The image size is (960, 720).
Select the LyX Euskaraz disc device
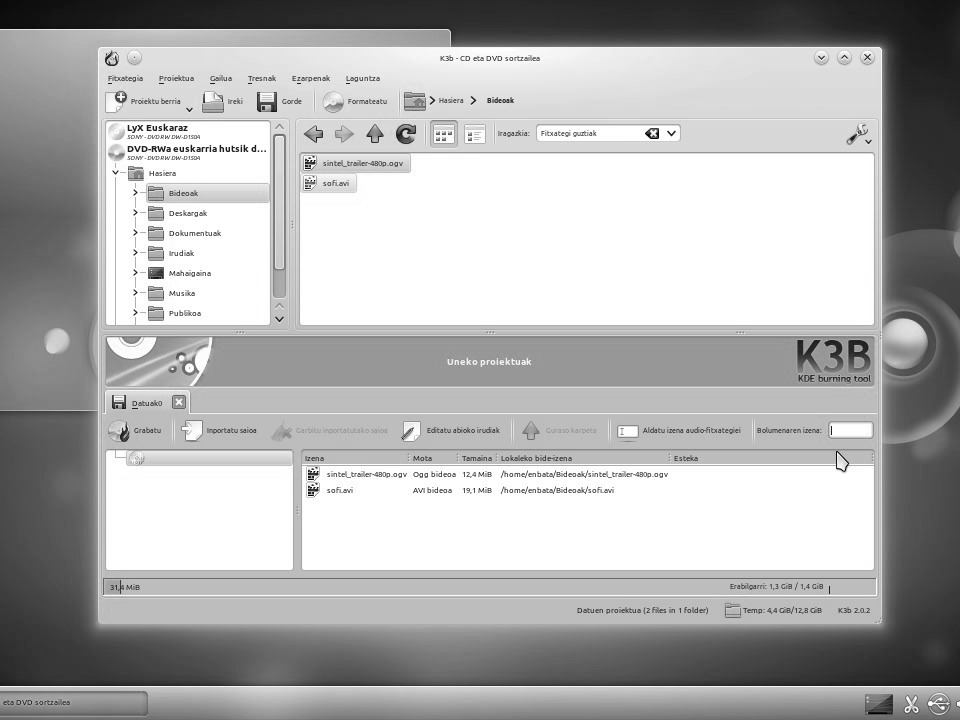click(188, 131)
